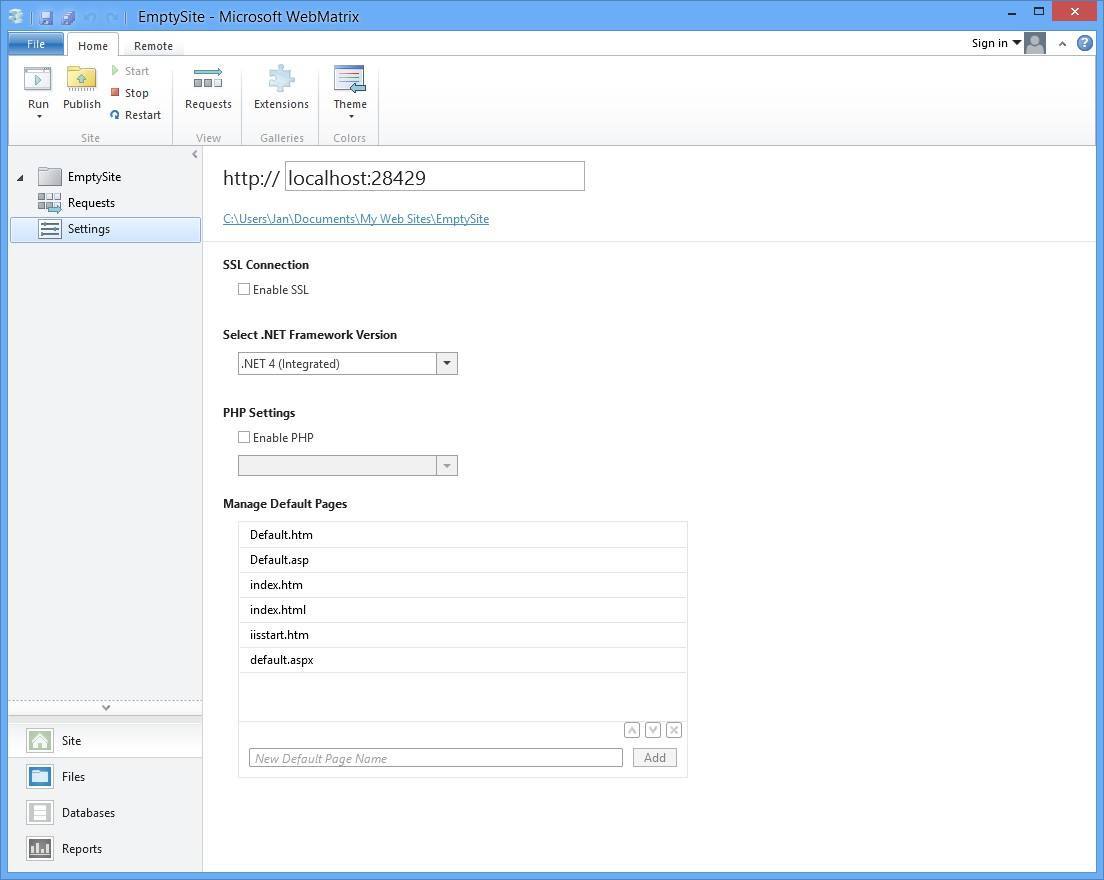
Task: Click the remove default page X icon
Action: [674, 730]
